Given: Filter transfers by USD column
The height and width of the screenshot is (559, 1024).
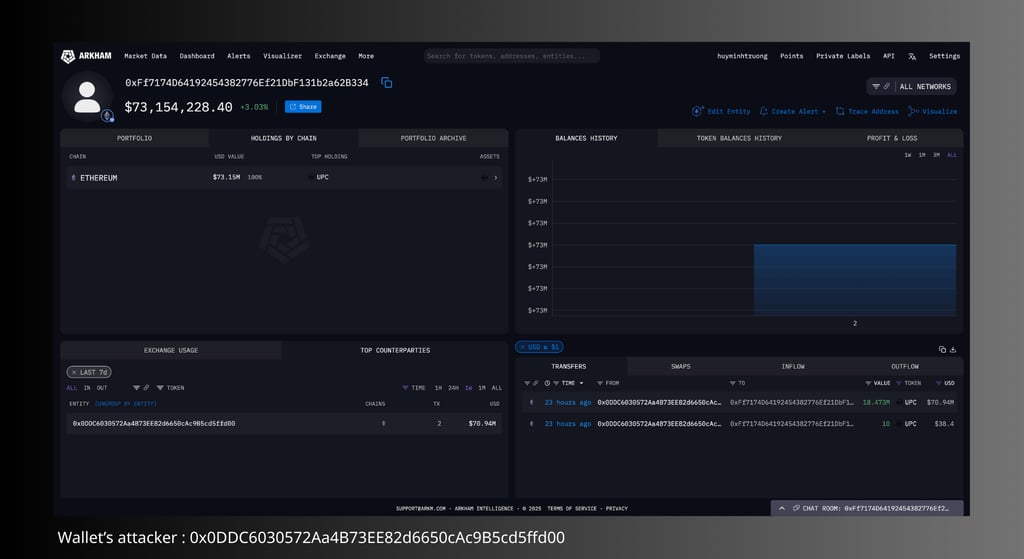Looking at the screenshot, I should [x=938, y=383].
